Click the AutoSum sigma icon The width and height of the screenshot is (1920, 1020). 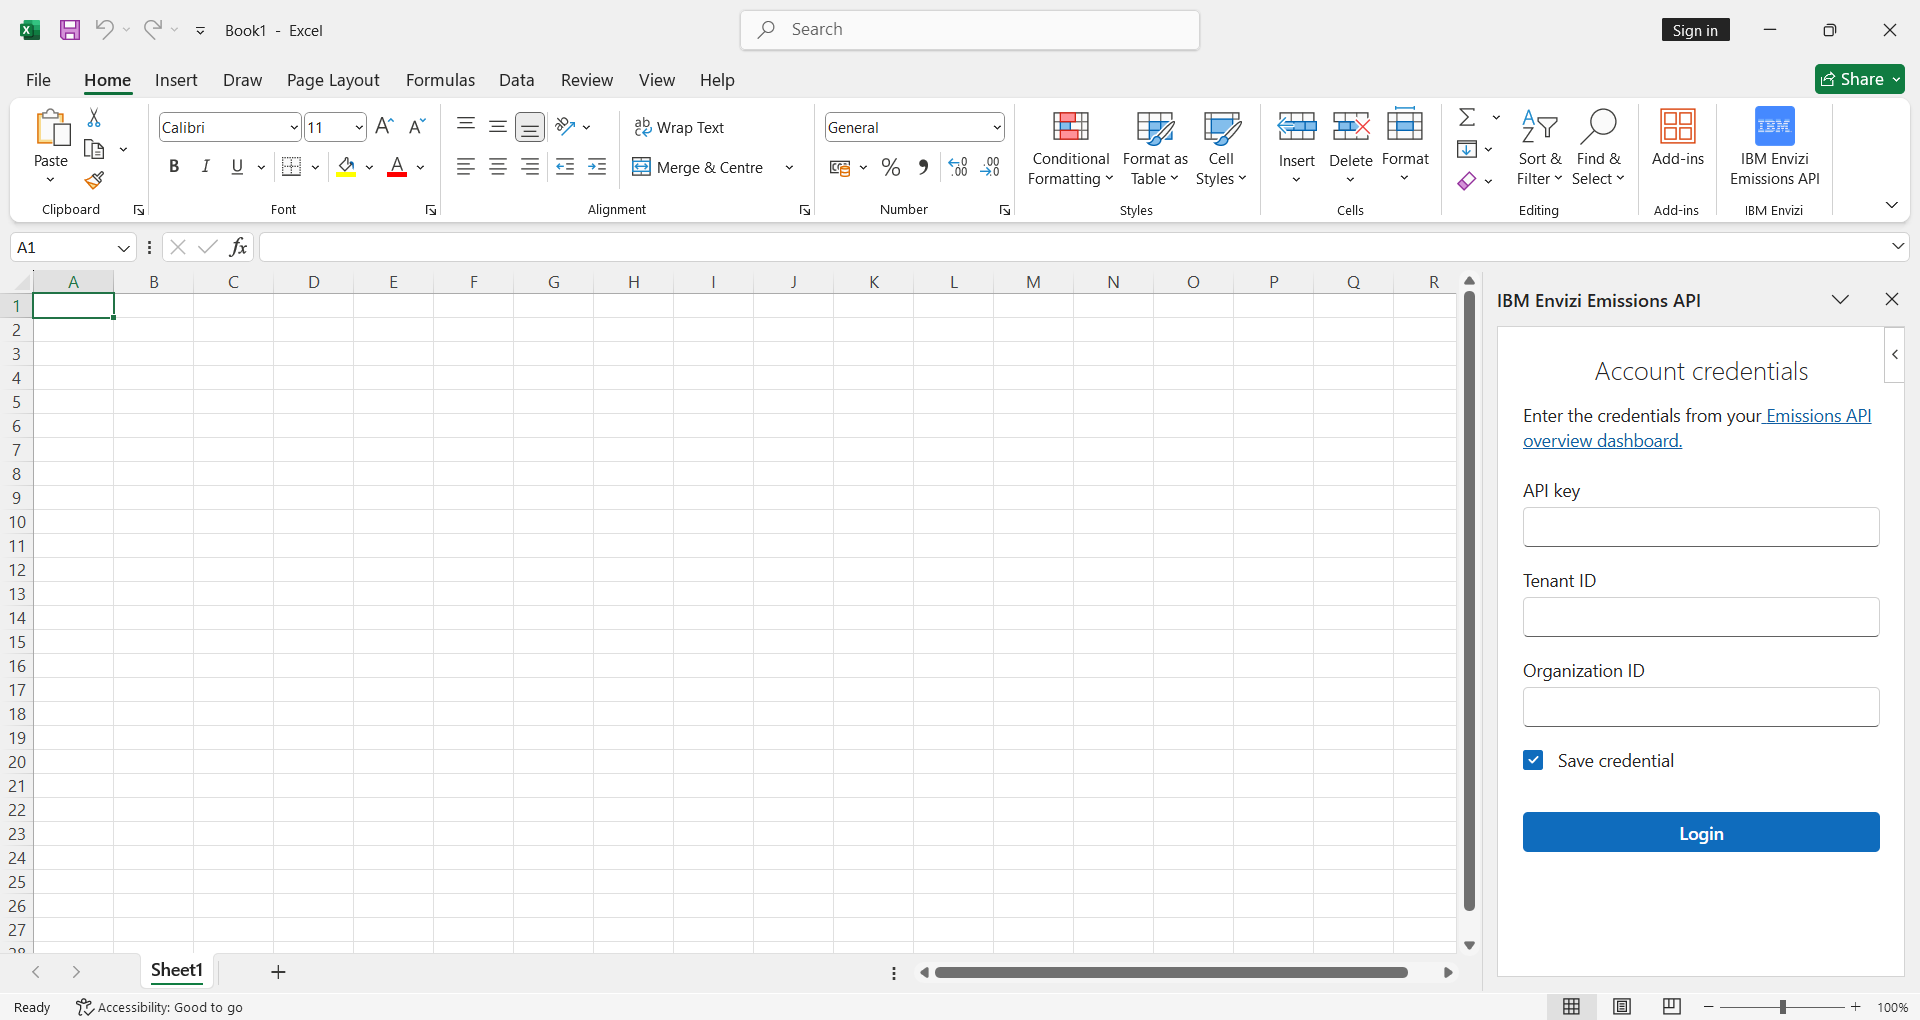1467,118
